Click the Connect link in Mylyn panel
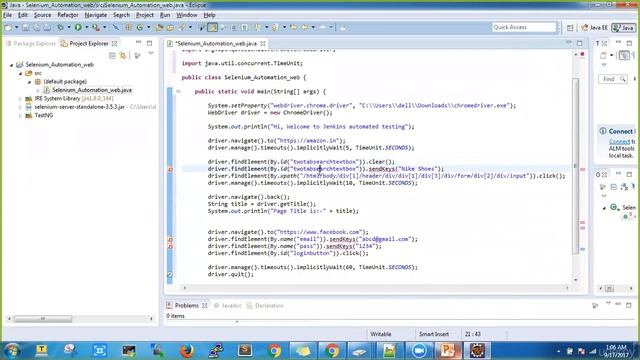Screen dimensions: 640x360 click(x=619, y=142)
